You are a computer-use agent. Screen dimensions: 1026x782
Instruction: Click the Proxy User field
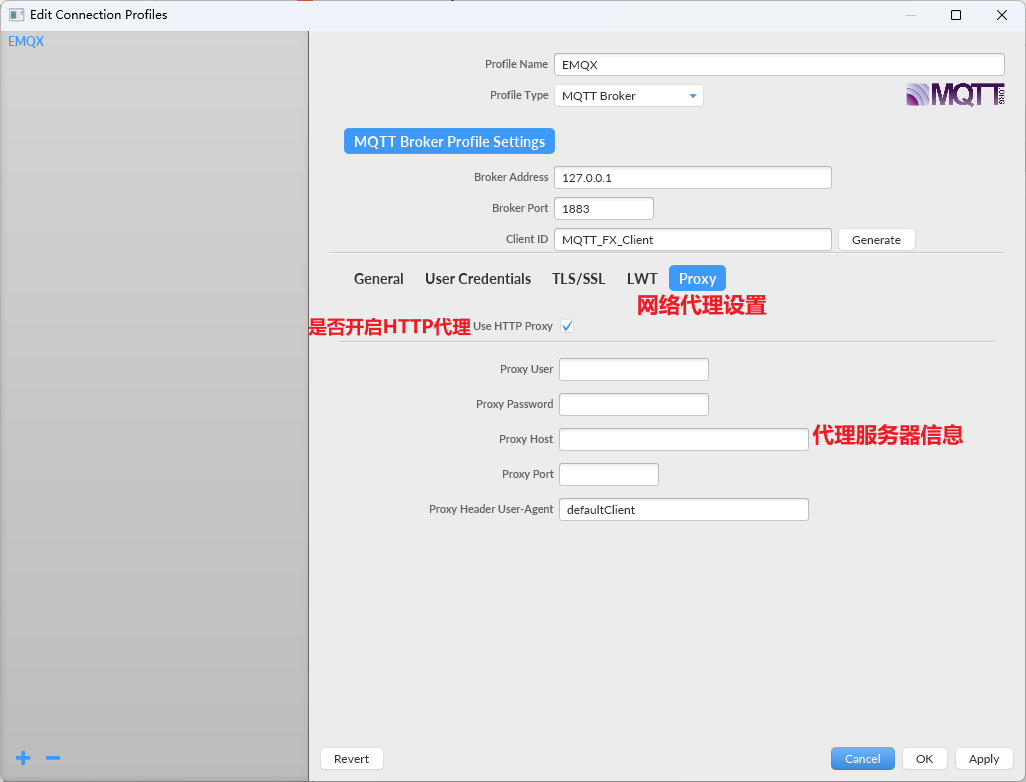[x=633, y=369]
